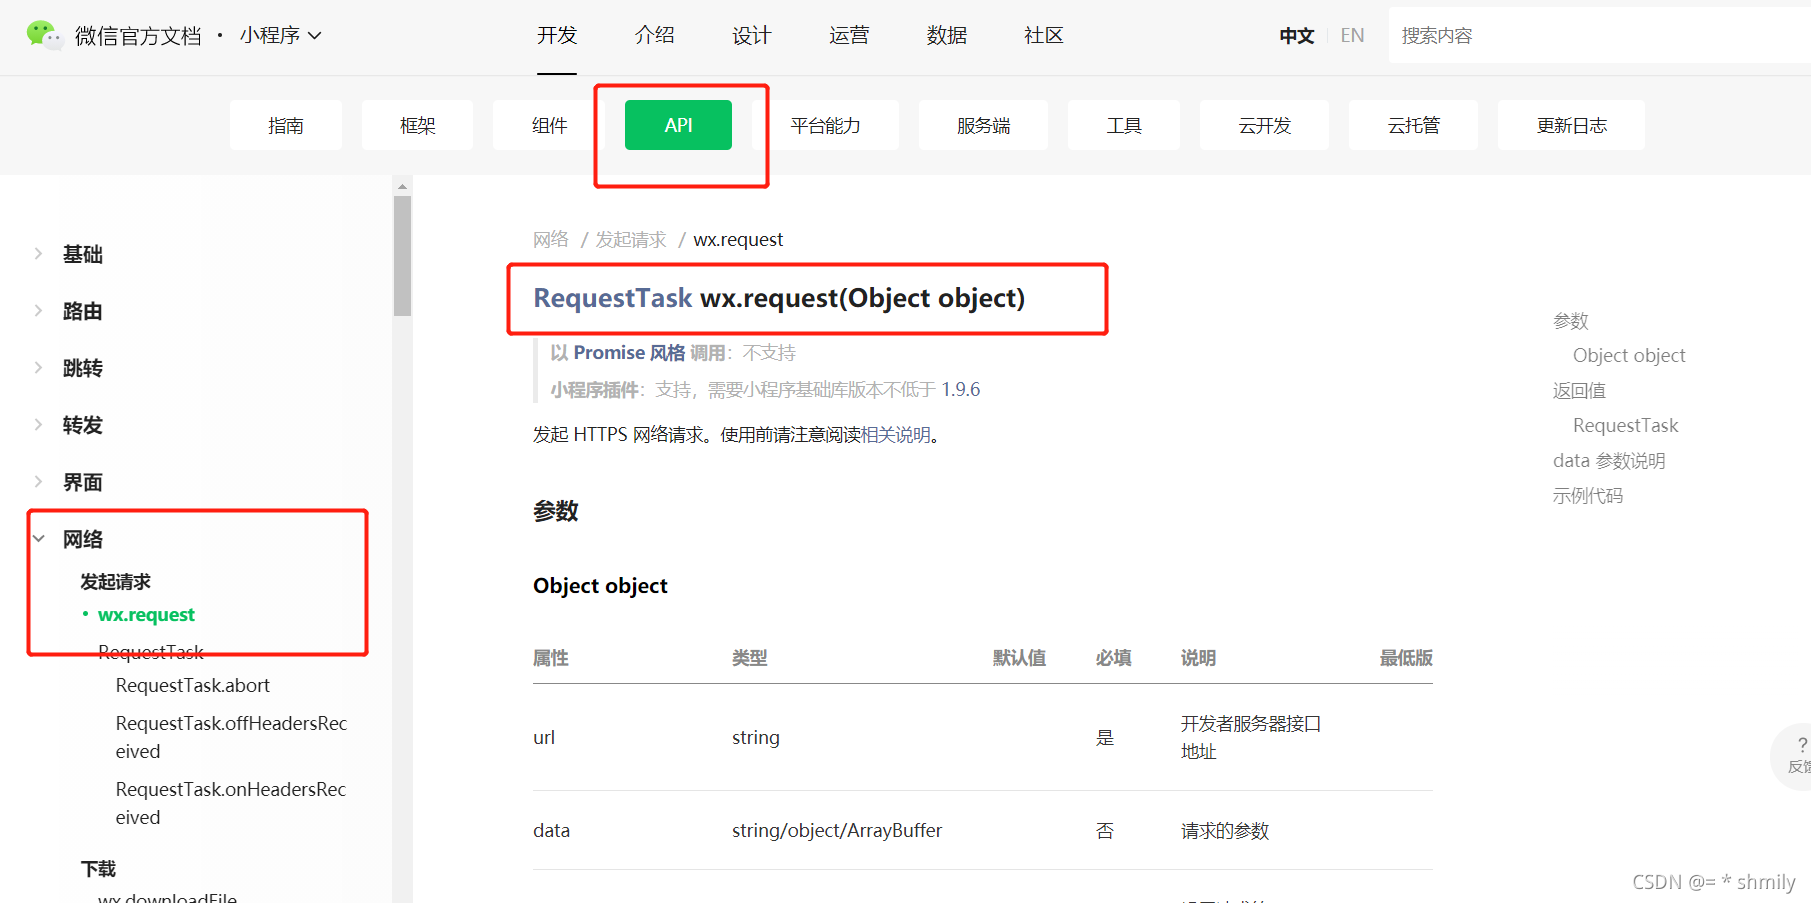Jump to RequestTask in page outline
This screenshot has width=1811, height=903.
[x=1626, y=425]
